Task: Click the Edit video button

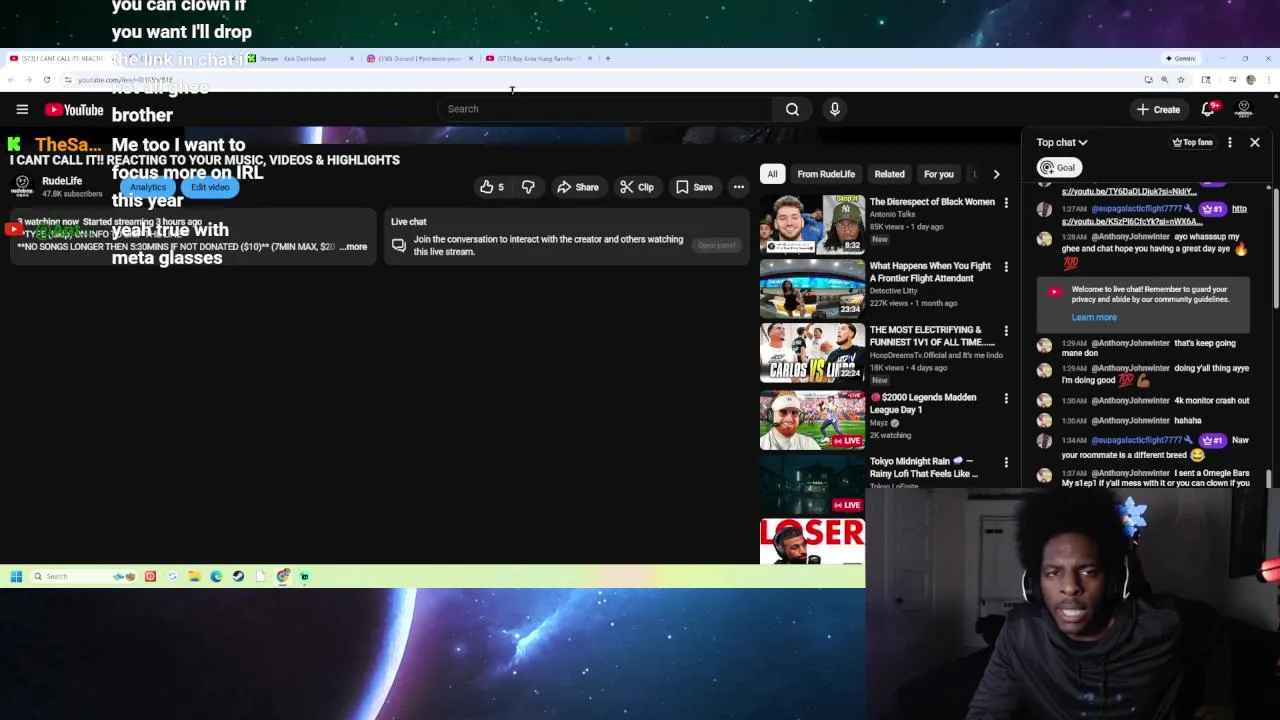Action: point(210,187)
